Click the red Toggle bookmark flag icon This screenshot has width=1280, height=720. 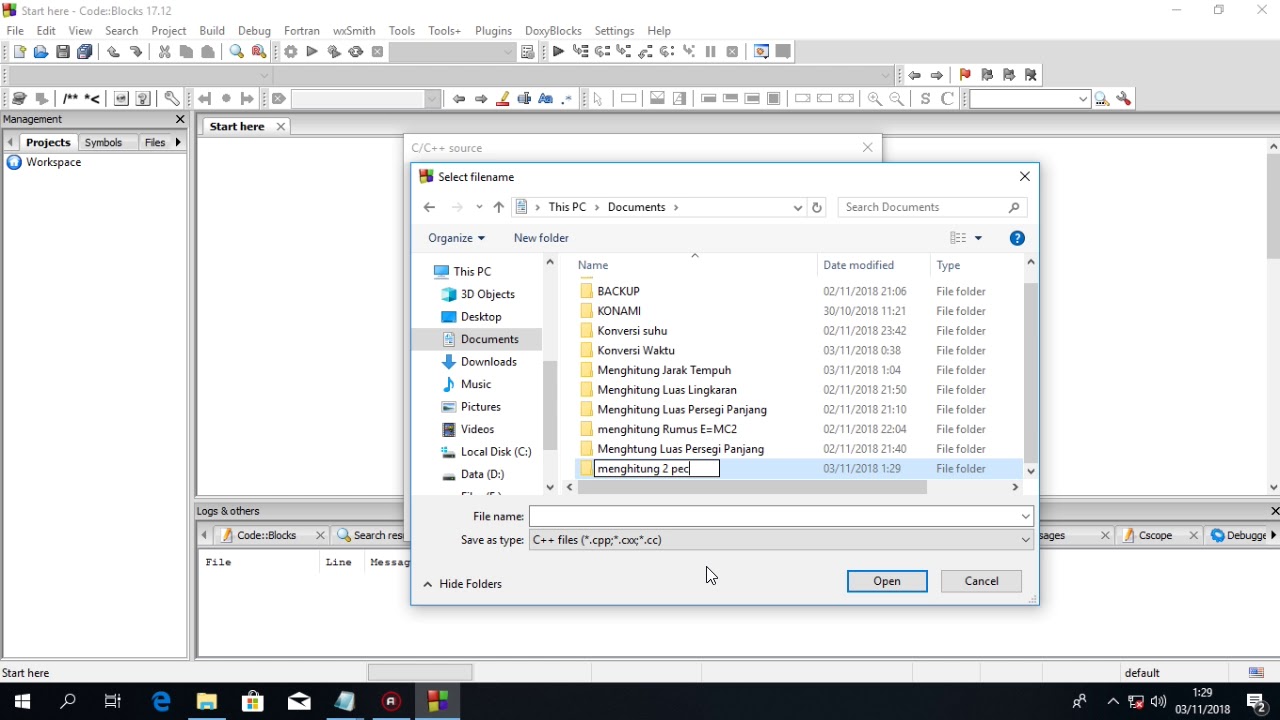click(x=964, y=75)
